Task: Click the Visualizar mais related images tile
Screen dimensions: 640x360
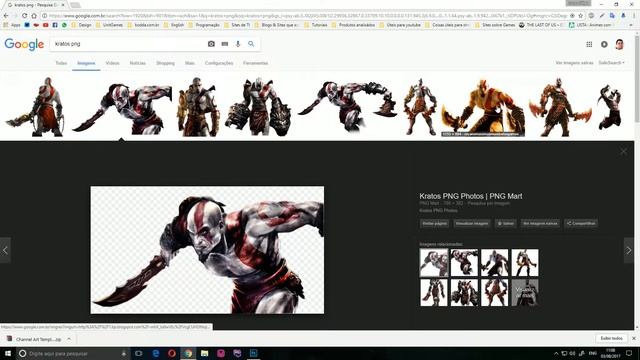Action: [x=525, y=293]
